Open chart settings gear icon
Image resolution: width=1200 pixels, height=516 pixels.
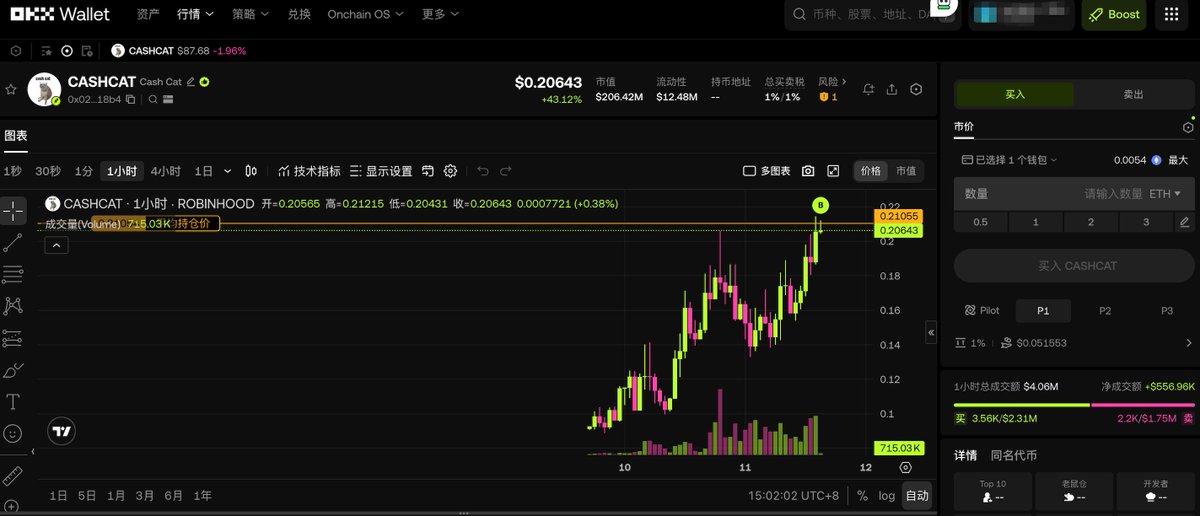tap(450, 171)
